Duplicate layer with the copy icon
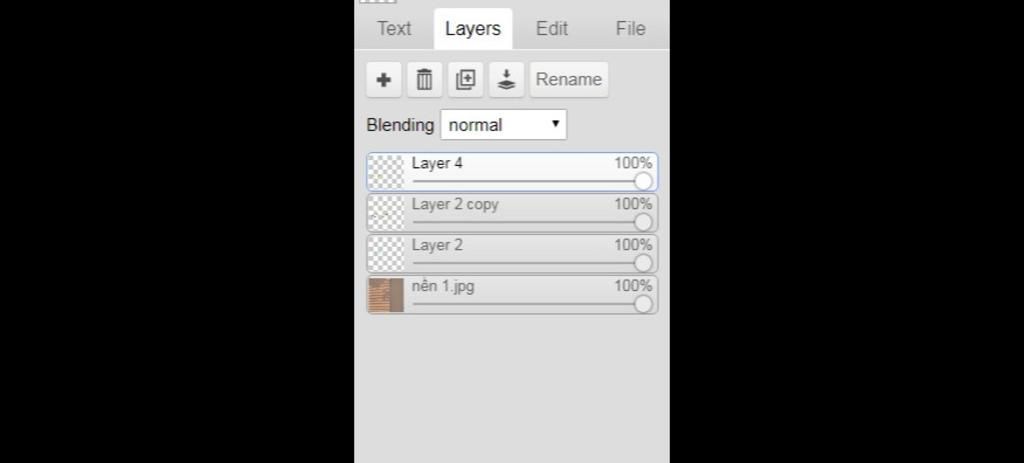The height and width of the screenshot is (463, 1024). 466,80
